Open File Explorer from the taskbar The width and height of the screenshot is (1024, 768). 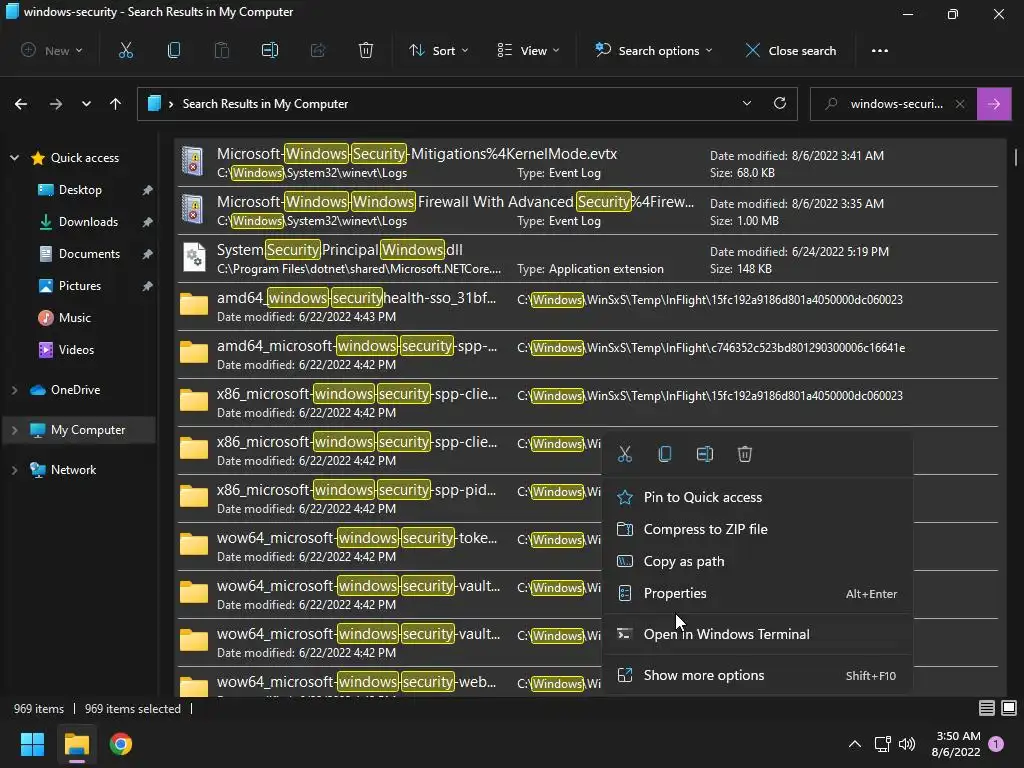[x=76, y=744]
